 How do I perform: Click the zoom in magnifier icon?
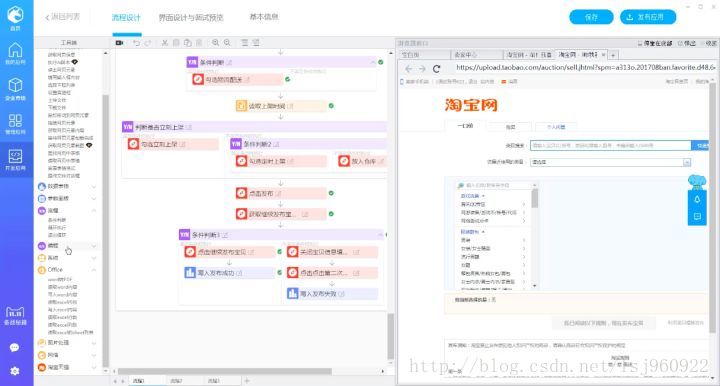pos(215,43)
